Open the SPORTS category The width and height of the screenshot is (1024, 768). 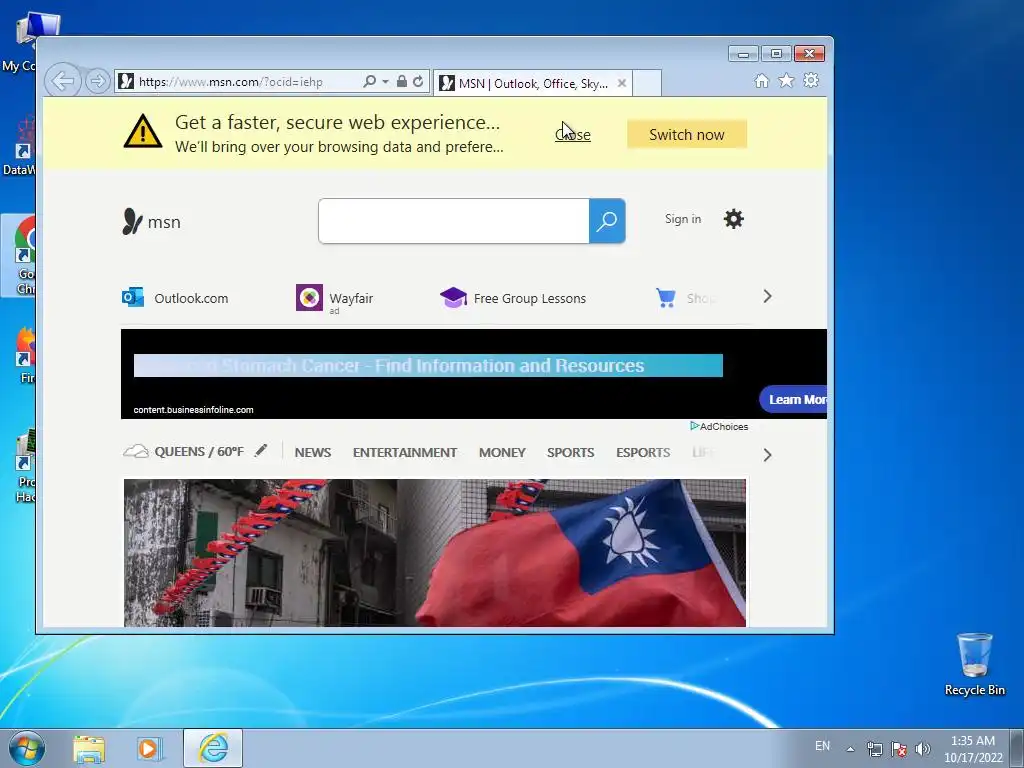[x=570, y=453]
